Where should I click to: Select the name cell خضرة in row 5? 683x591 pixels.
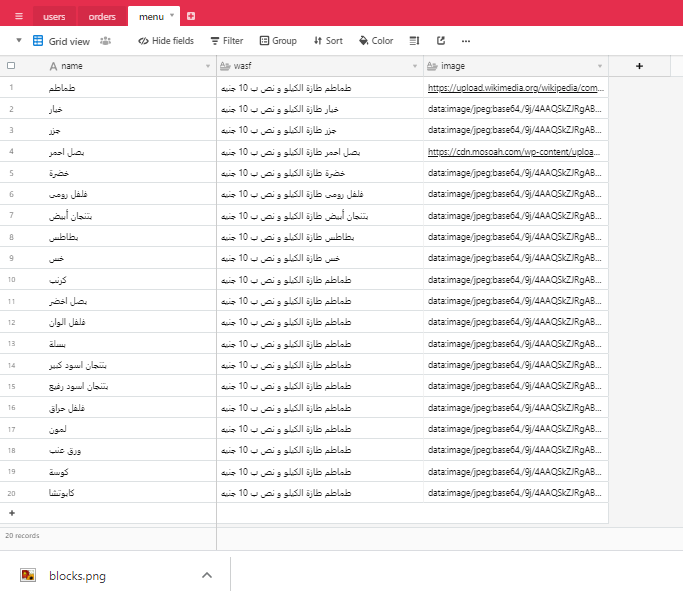(x=129, y=173)
